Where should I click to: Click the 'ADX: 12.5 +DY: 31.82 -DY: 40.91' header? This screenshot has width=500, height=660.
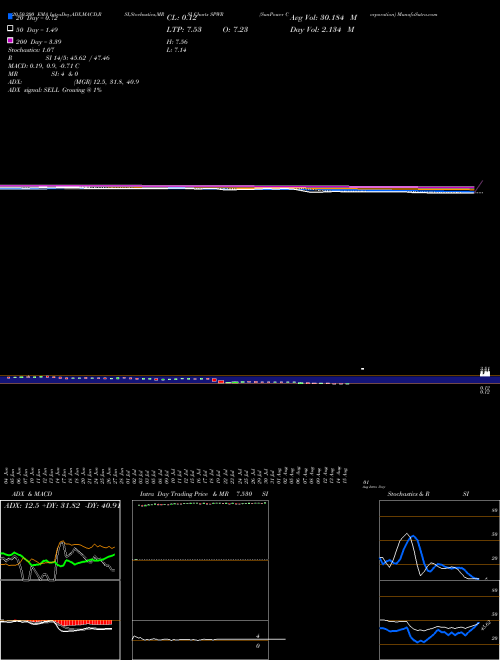[x=62, y=505]
